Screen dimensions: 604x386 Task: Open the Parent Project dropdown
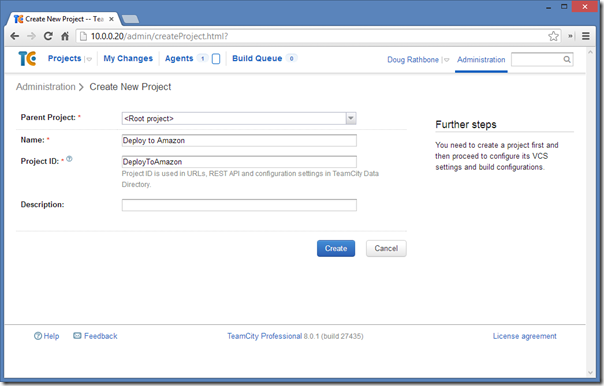(x=239, y=118)
